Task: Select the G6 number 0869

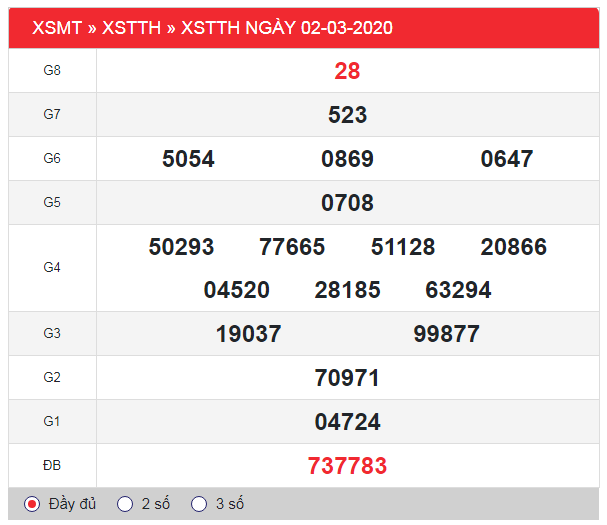Action: [x=347, y=159]
